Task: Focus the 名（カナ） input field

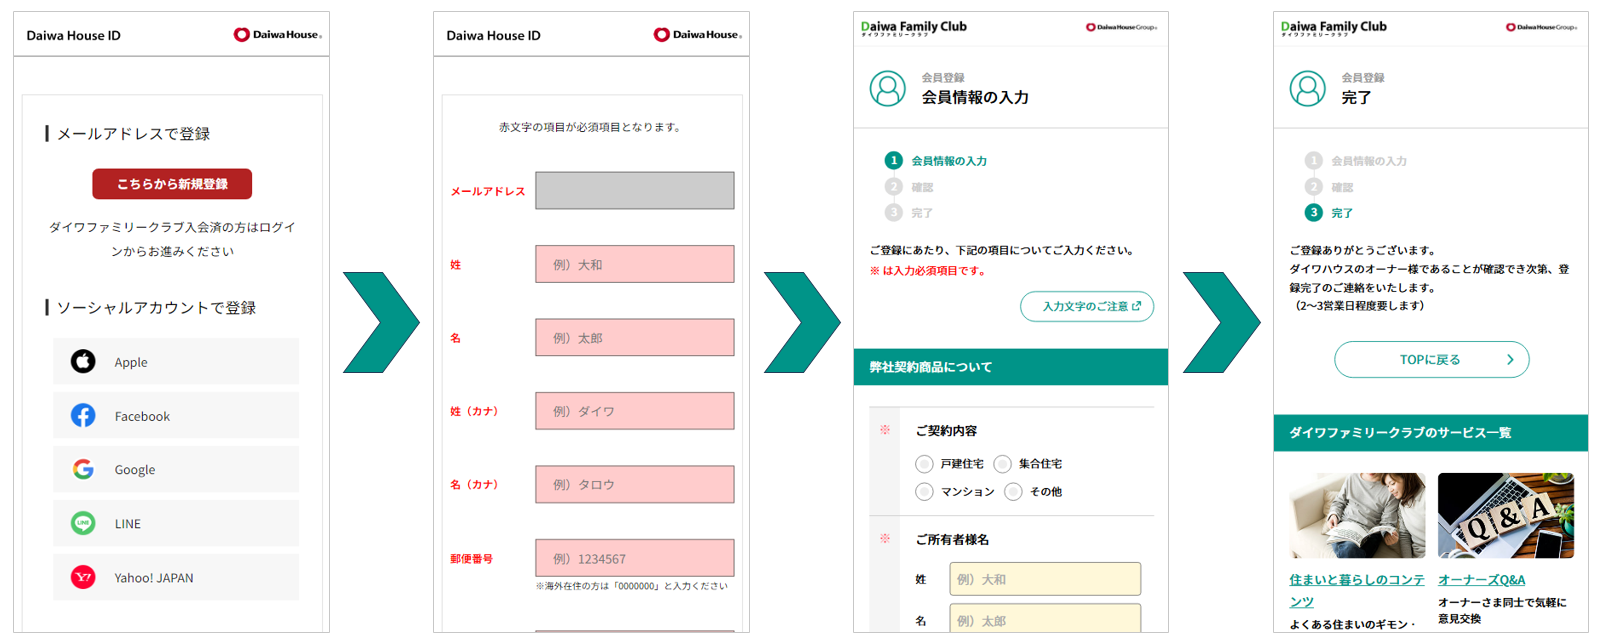Action: click(634, 484)
